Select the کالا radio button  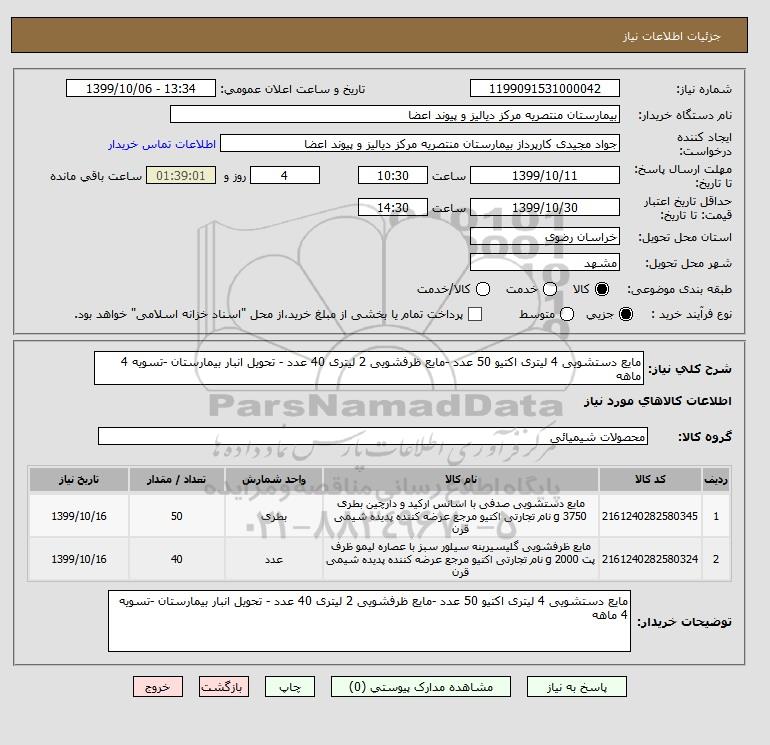[602, 289]
